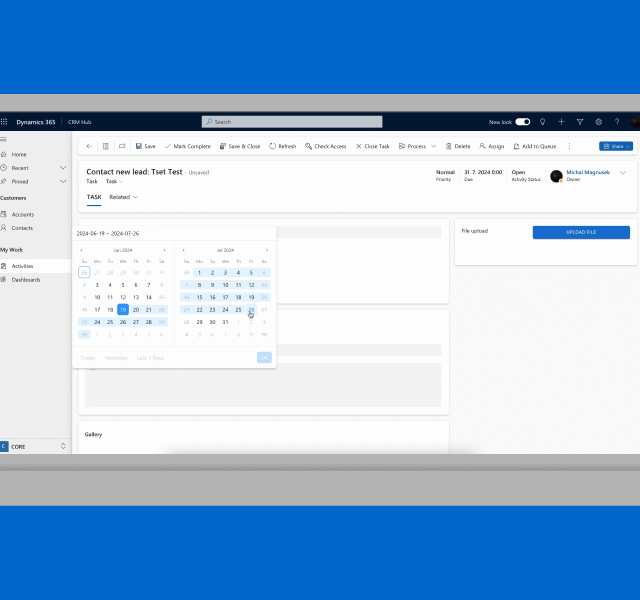Select the TASK tab
Viewport: 640px width, 600px height.
[x=94, y=197]
